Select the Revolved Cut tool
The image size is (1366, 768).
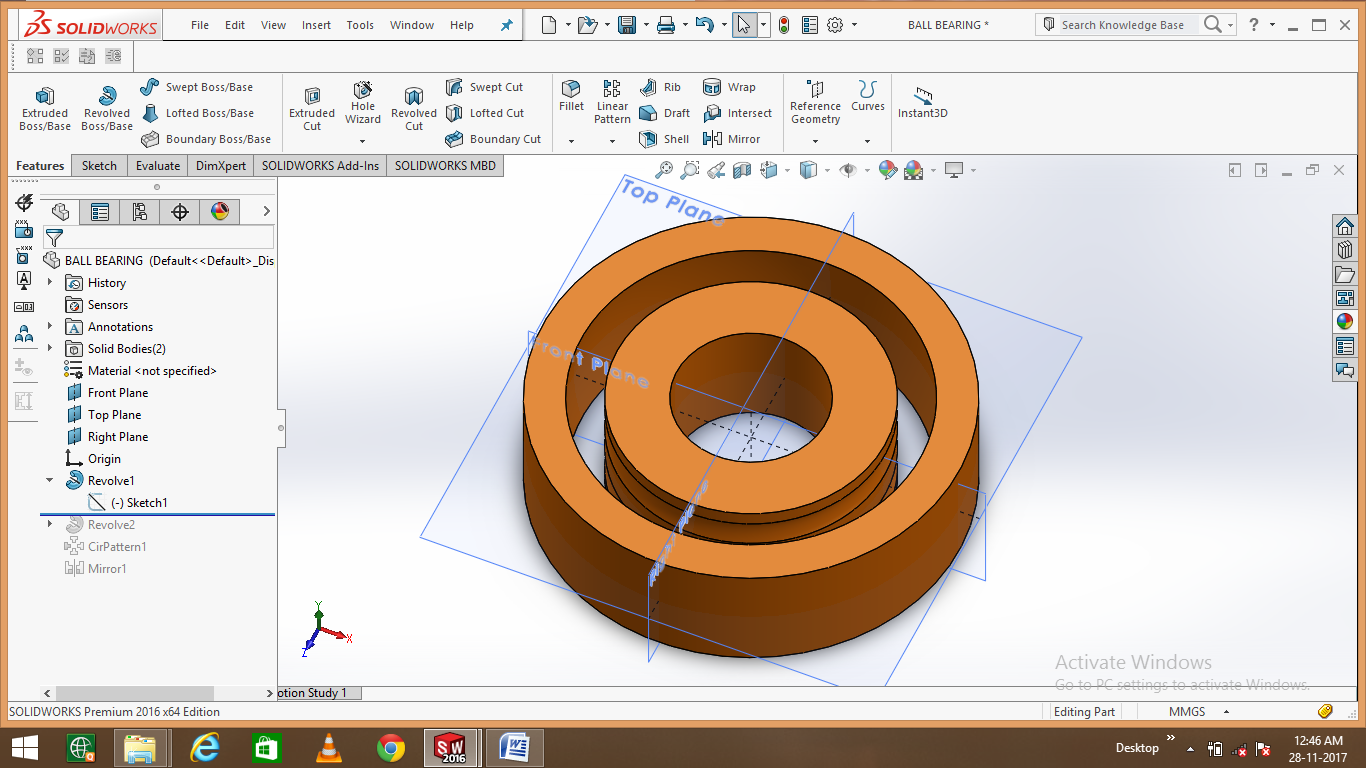[x=413, y=107]
